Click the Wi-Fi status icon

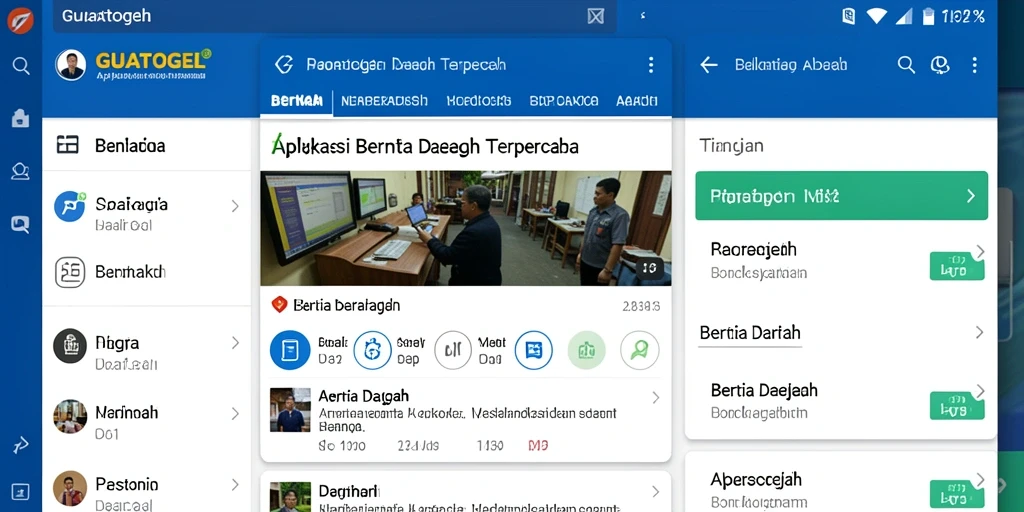[x=876, y=16]
